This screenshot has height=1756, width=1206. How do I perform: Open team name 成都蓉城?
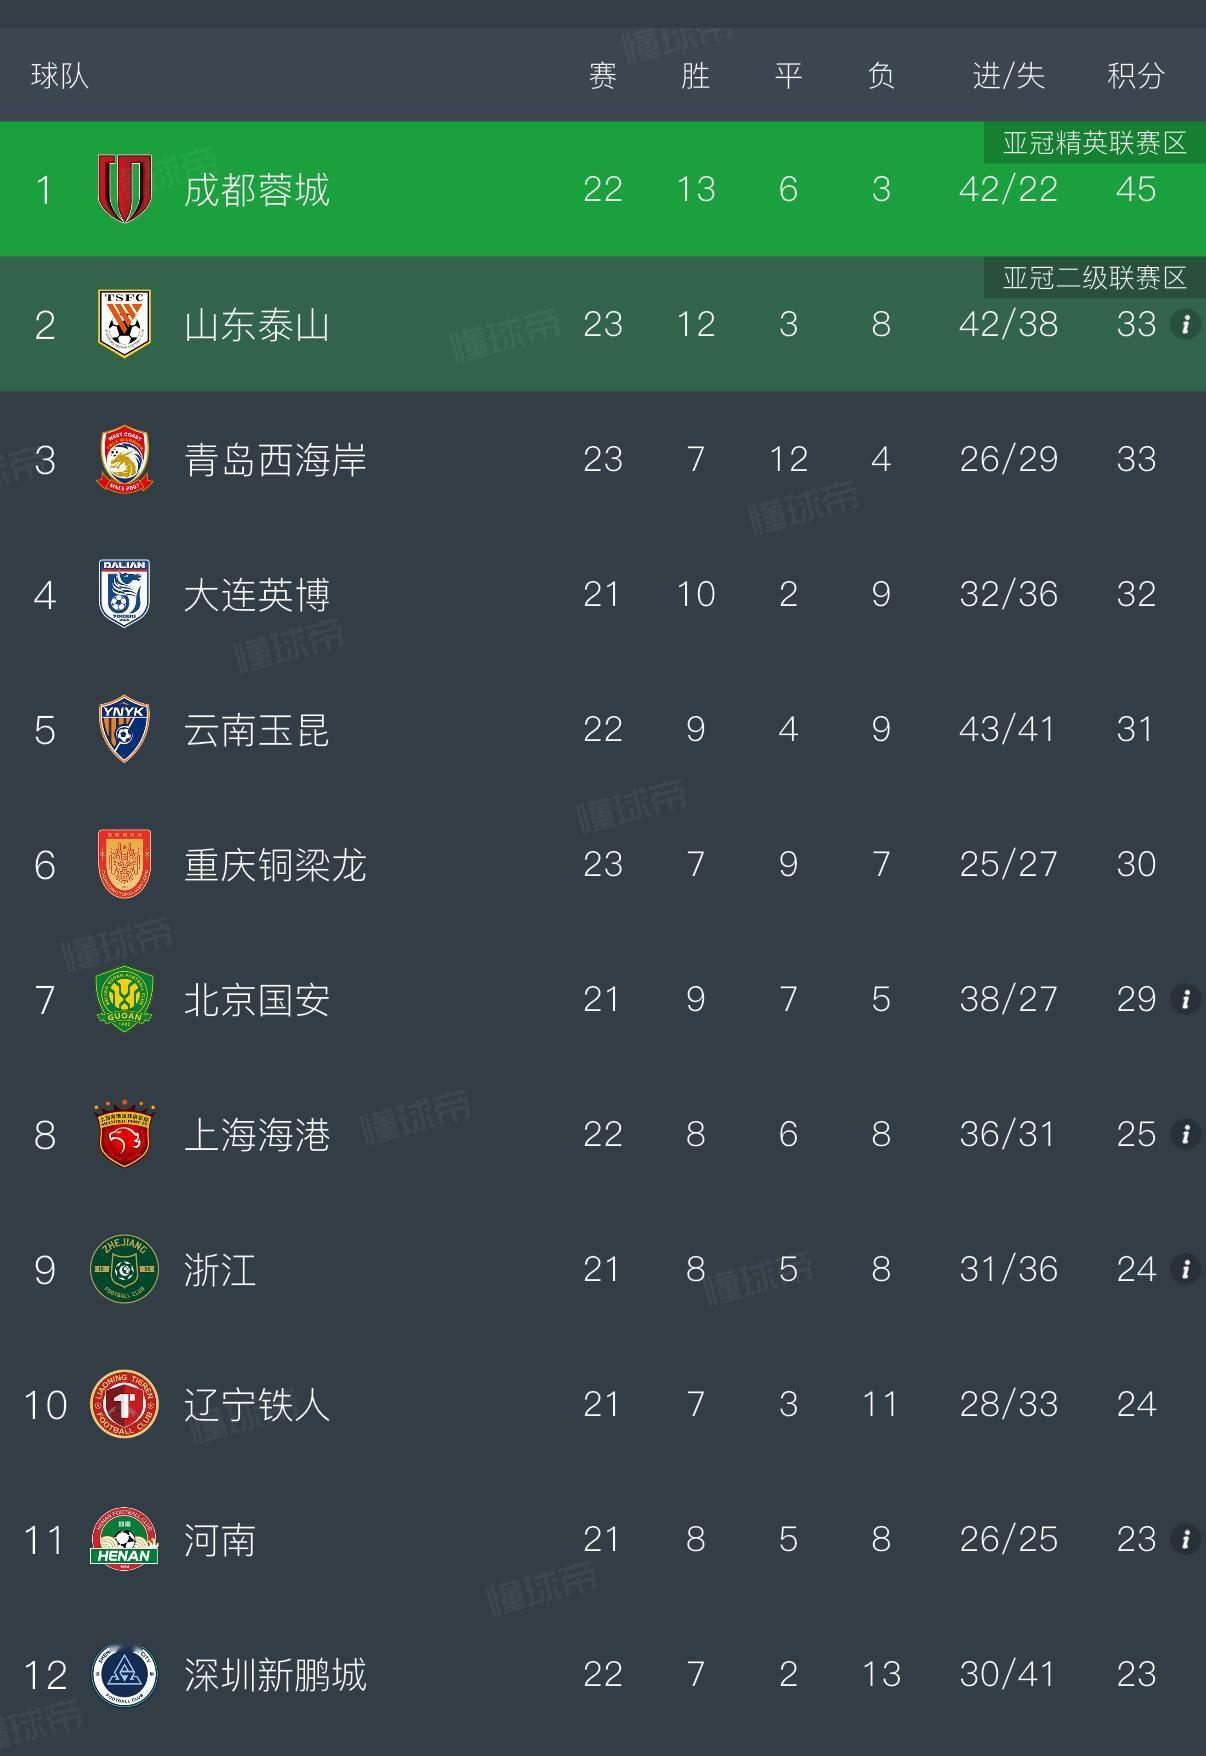pos(257,189)
